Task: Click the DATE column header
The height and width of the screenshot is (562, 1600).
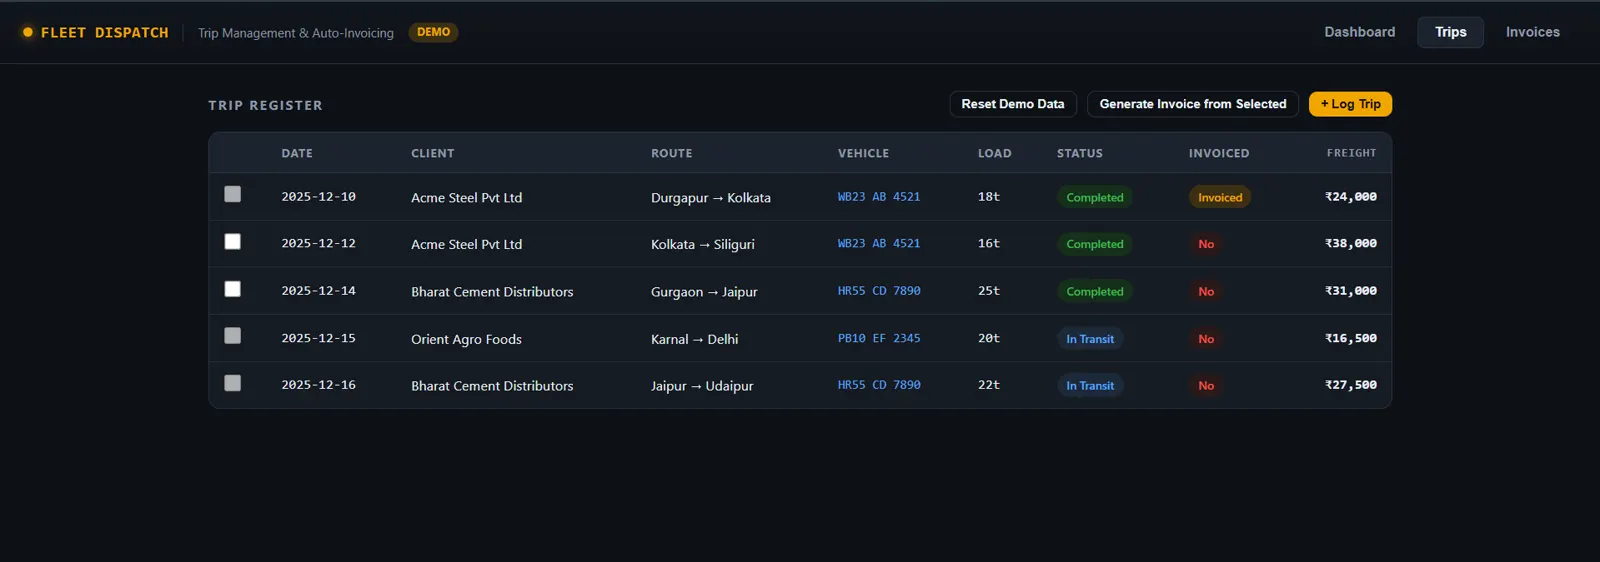Action: tap(297, 153)
